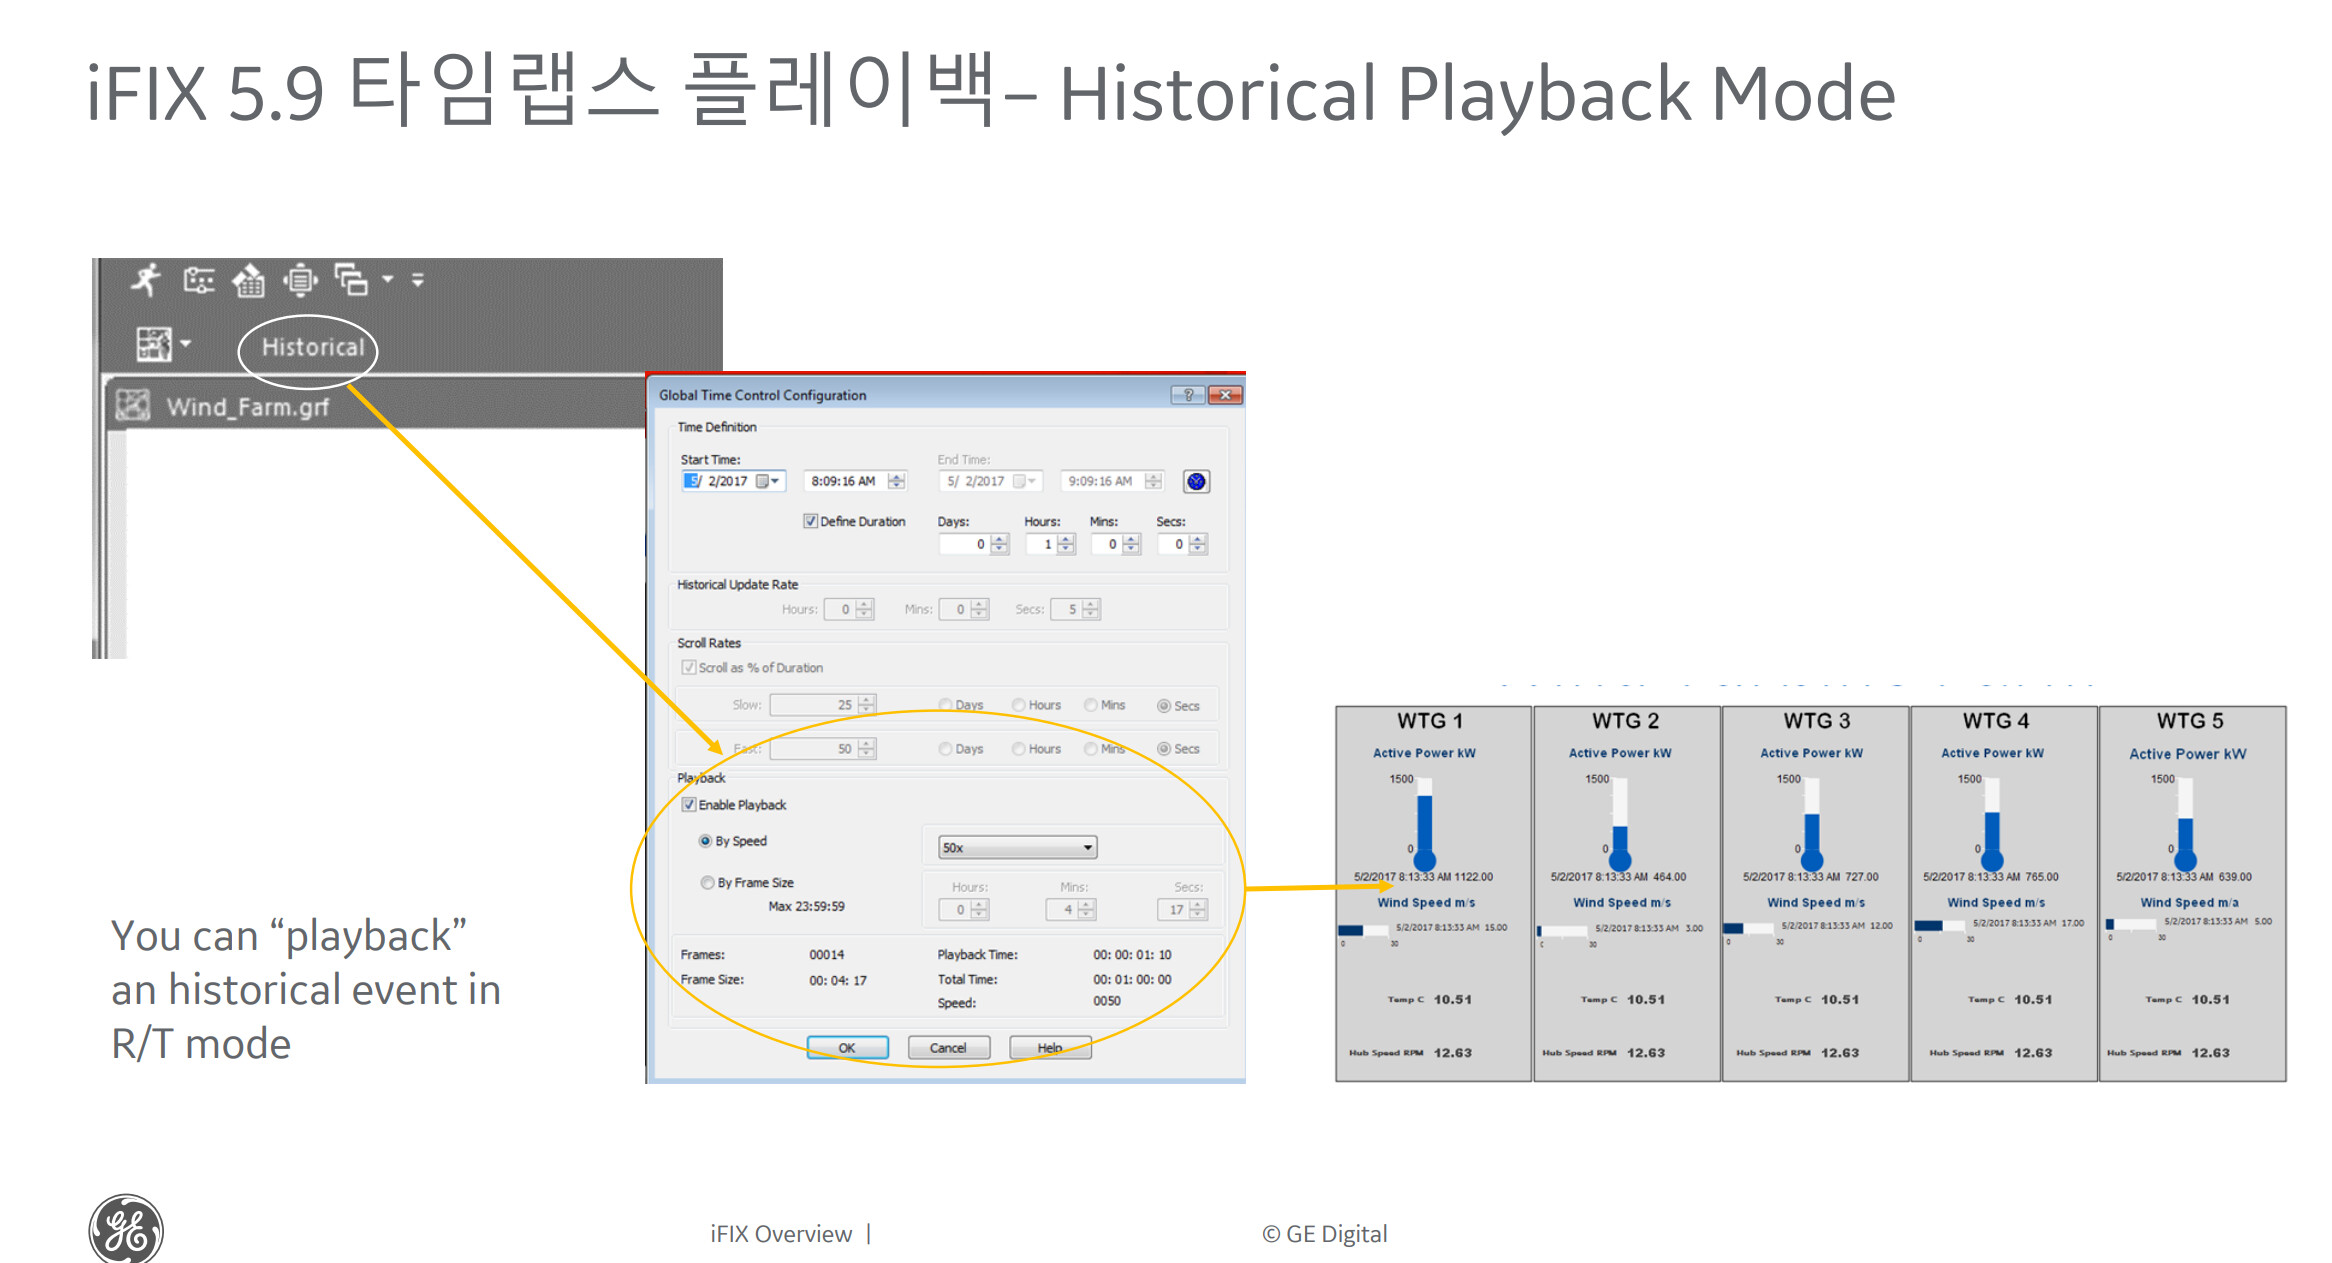Click the help question-mark icon on the dialog

(1189, 394)
